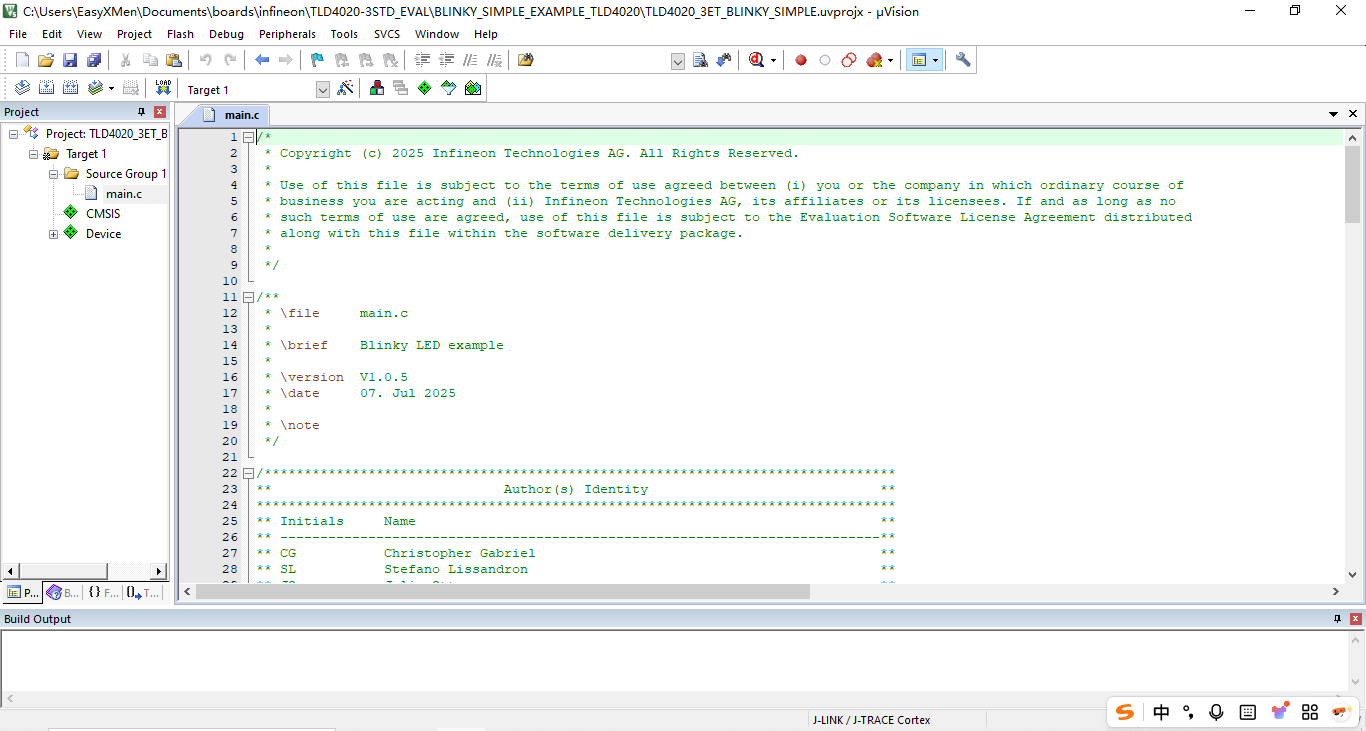
Task: Click the microphone icon in IME bar
Action: click(1216, 712)
